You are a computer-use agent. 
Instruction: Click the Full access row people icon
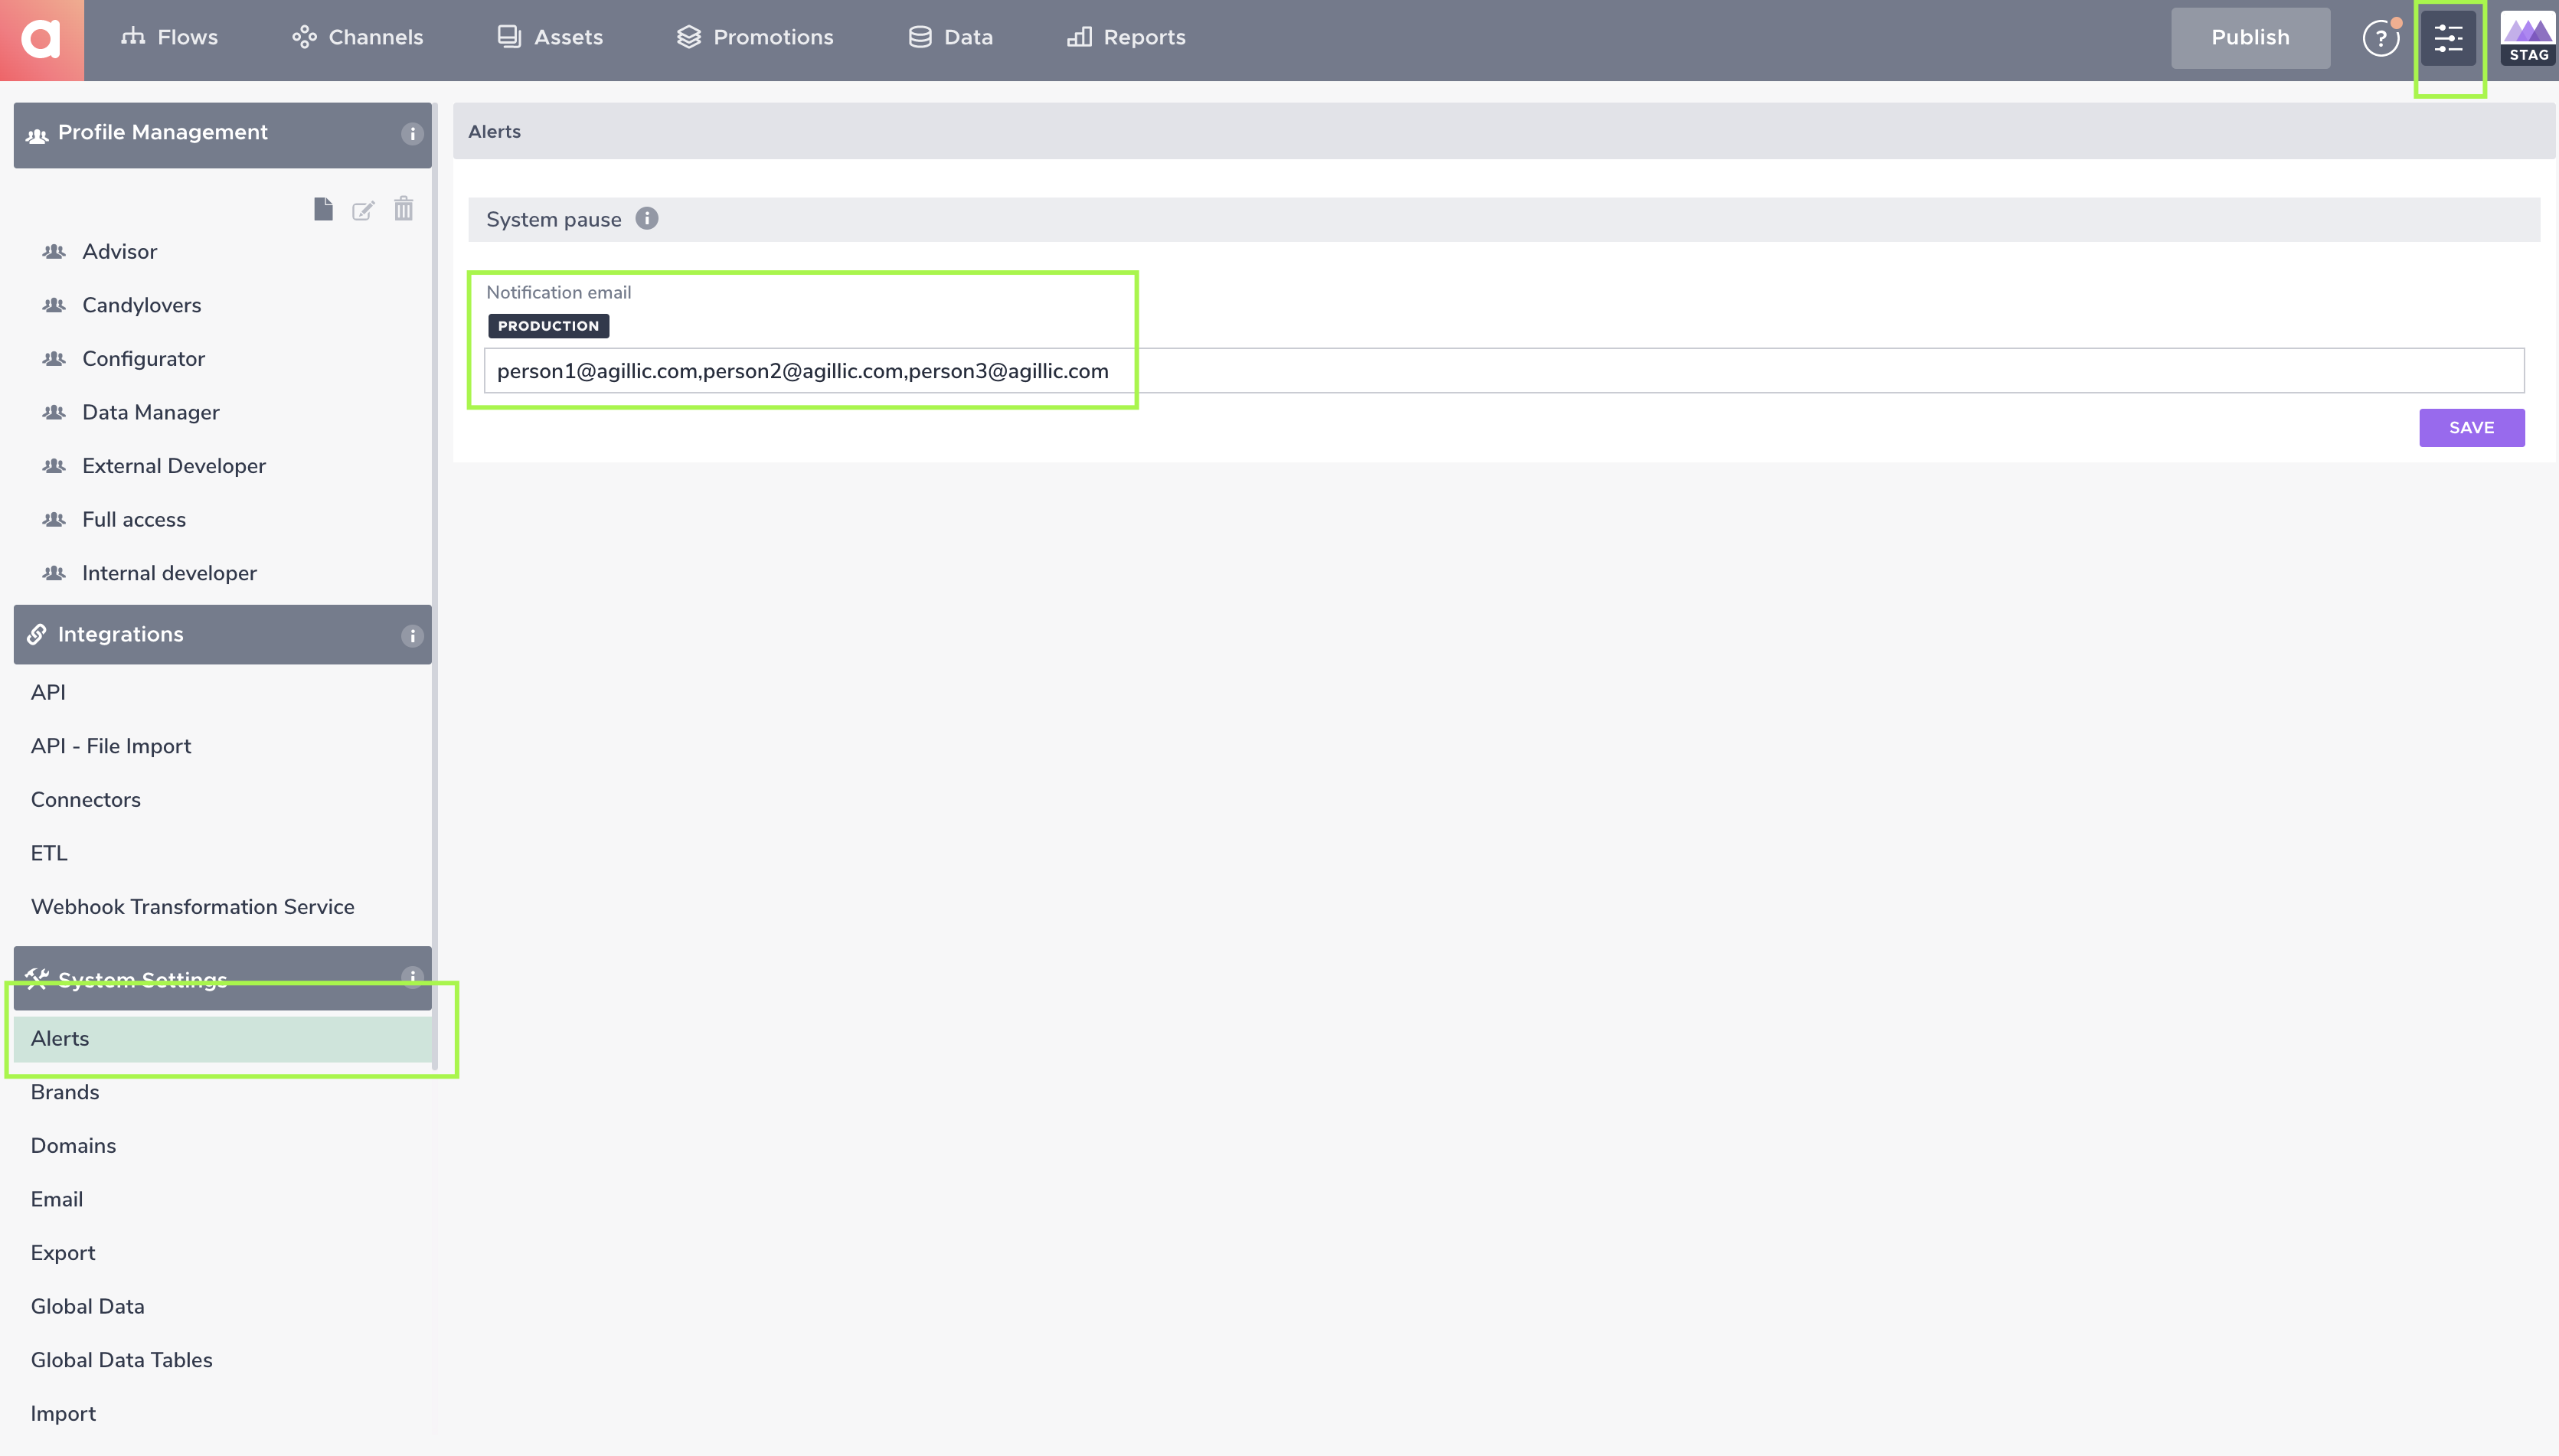(x=54, y=520)
